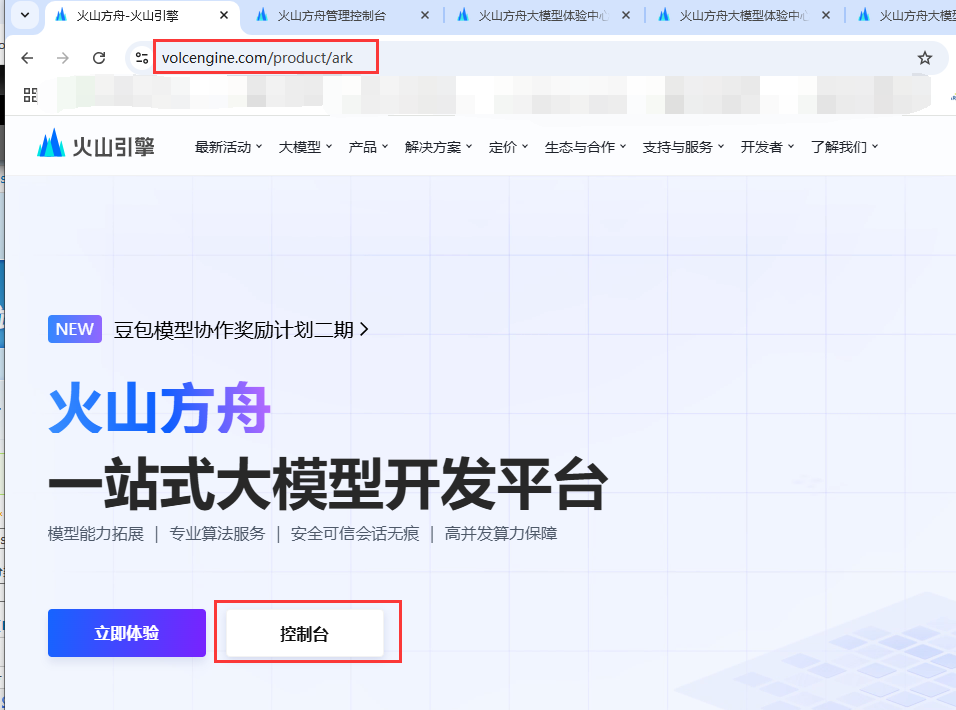Click the 立即体验 button
The image size is (956, 710).
point(127,633)
